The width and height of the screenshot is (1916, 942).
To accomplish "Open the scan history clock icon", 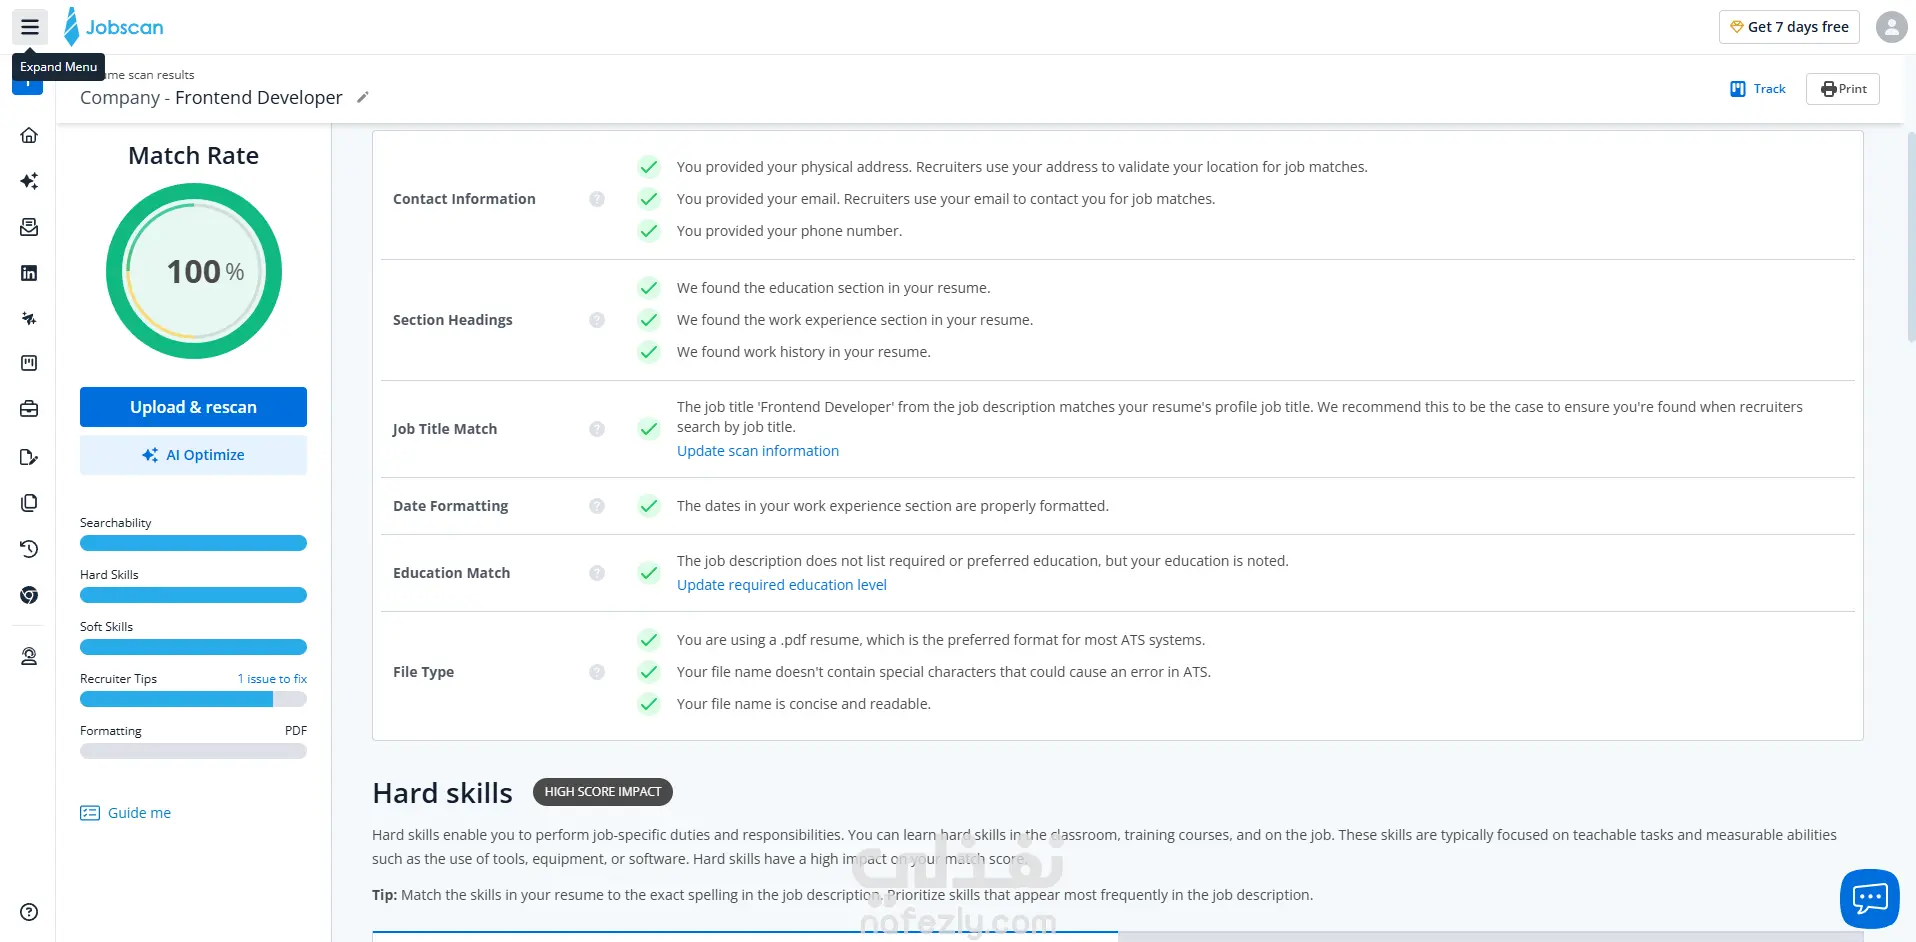I will click(x=29, y=549).
